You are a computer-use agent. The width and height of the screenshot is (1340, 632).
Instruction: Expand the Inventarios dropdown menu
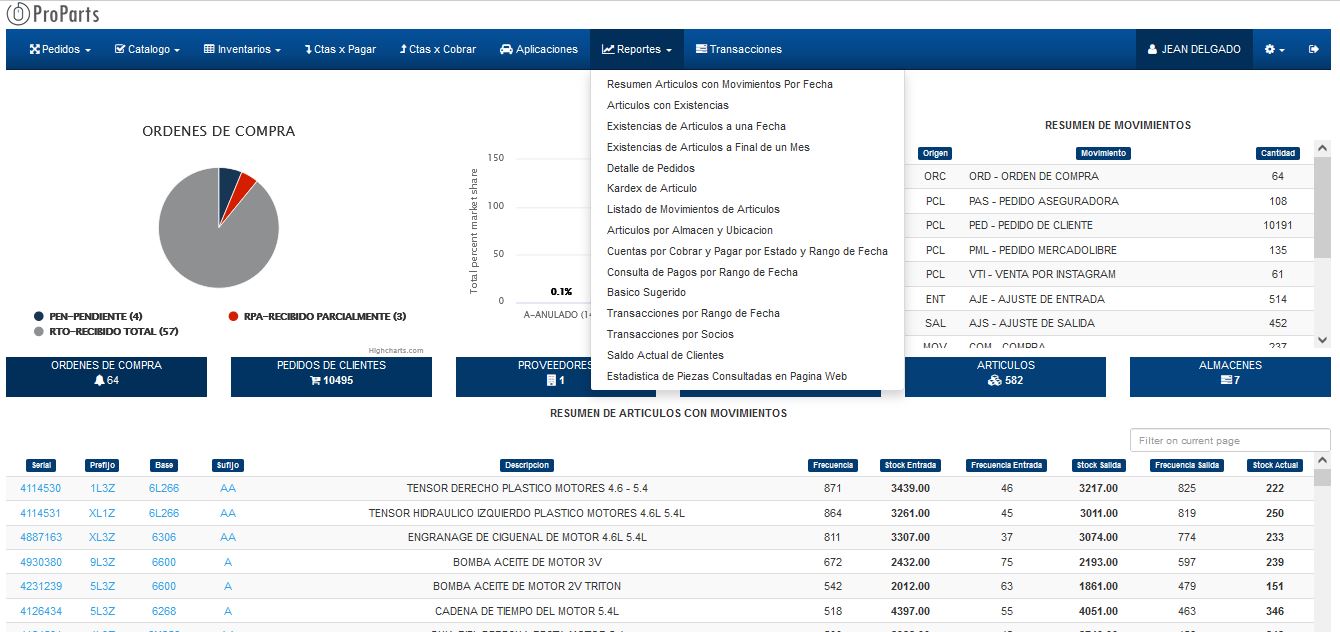pos(242,49)
